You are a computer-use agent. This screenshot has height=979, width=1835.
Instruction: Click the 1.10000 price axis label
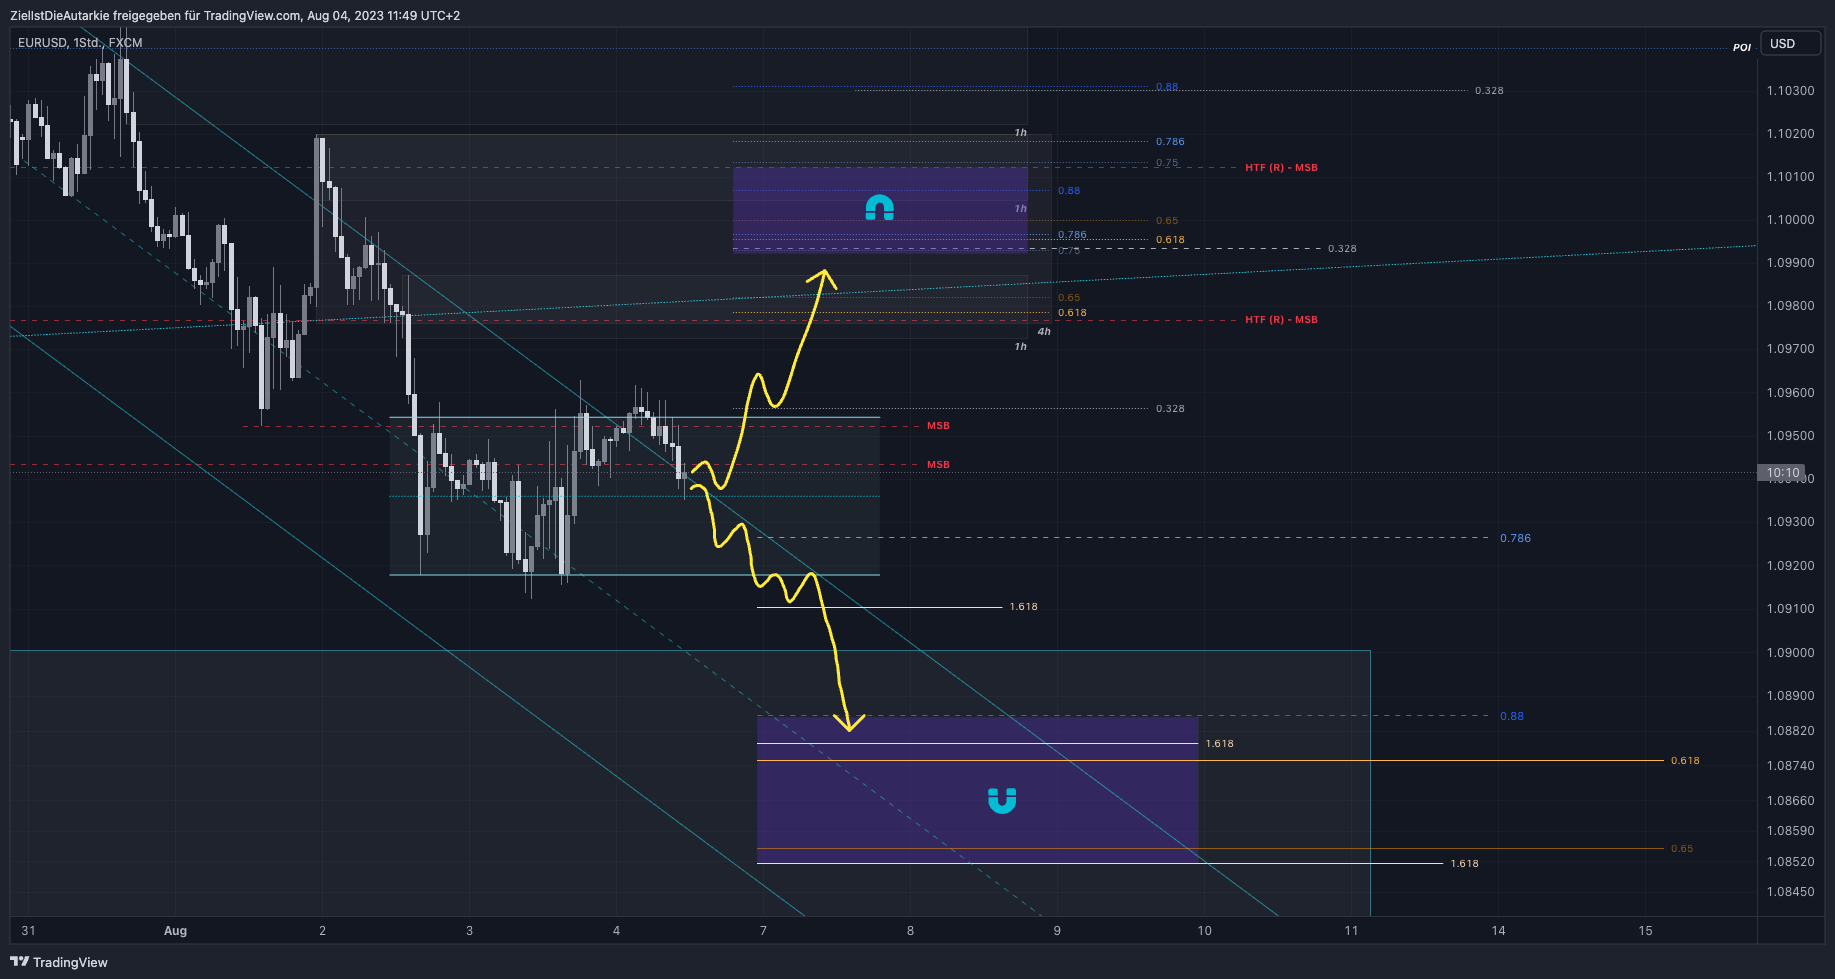[1790, 220]
